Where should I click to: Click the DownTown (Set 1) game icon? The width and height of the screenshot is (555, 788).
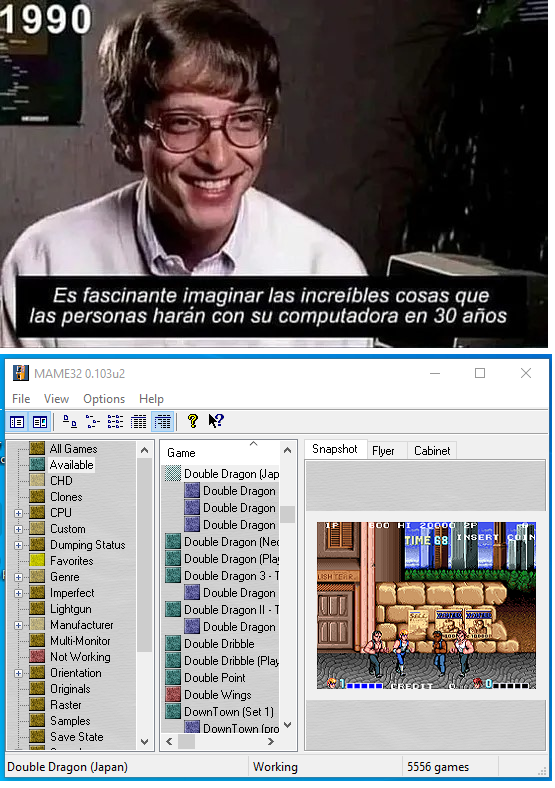tap(173, 712)
